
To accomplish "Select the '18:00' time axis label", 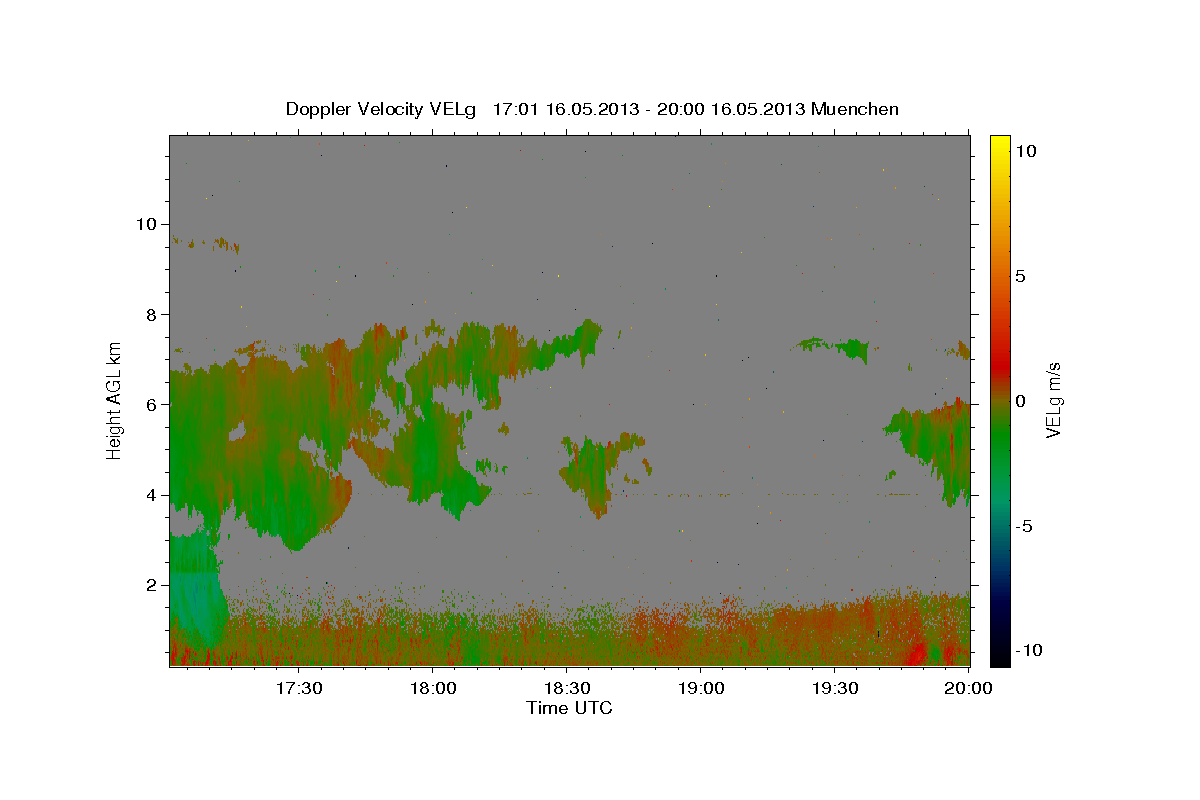I will click(433, 688).
